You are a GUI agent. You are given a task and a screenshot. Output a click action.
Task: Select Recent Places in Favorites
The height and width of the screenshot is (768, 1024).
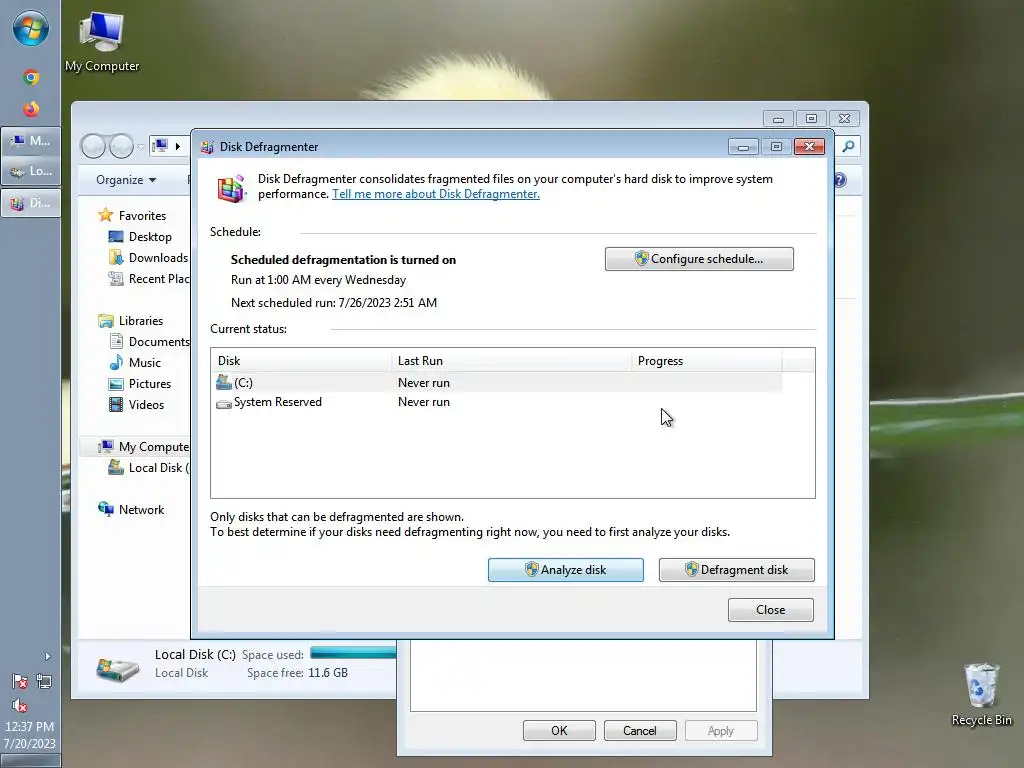tap(148, 278)
